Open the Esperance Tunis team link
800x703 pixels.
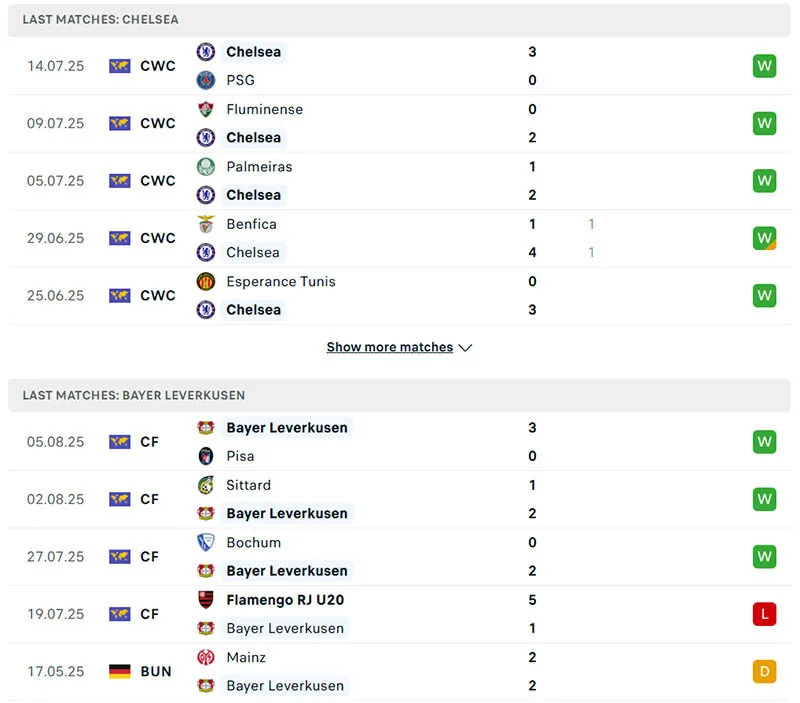point(281,281)
